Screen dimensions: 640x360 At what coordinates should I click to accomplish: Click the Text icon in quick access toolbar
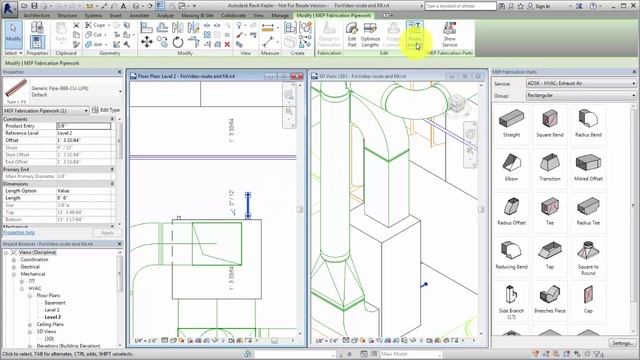(123, 6)
